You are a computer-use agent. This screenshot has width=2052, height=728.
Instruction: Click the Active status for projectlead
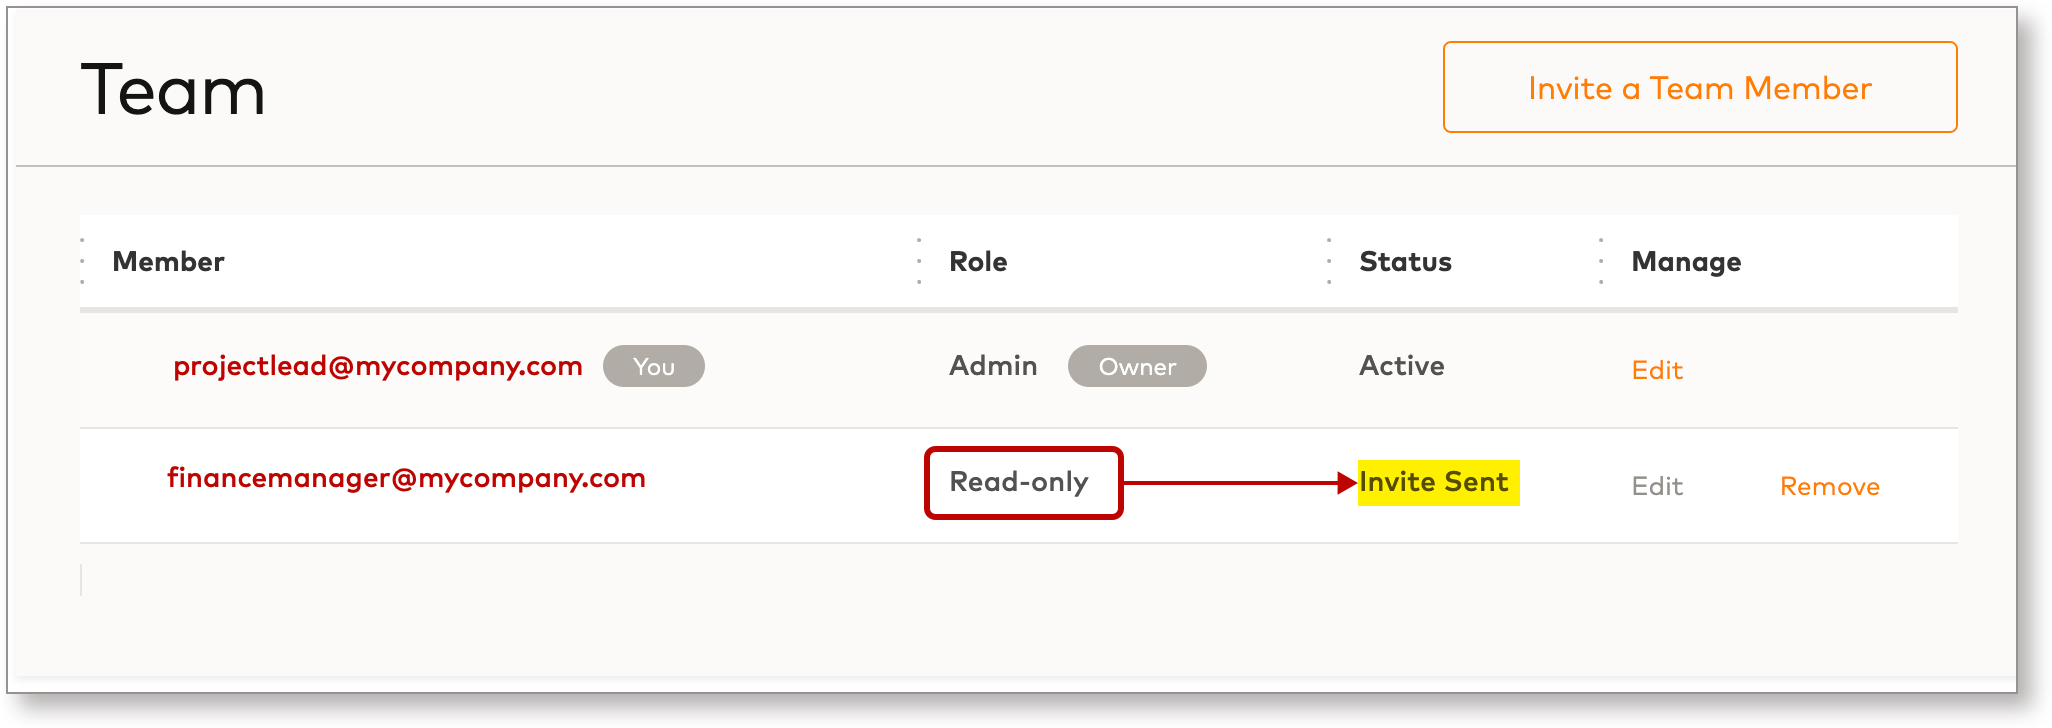(1400, 366)
